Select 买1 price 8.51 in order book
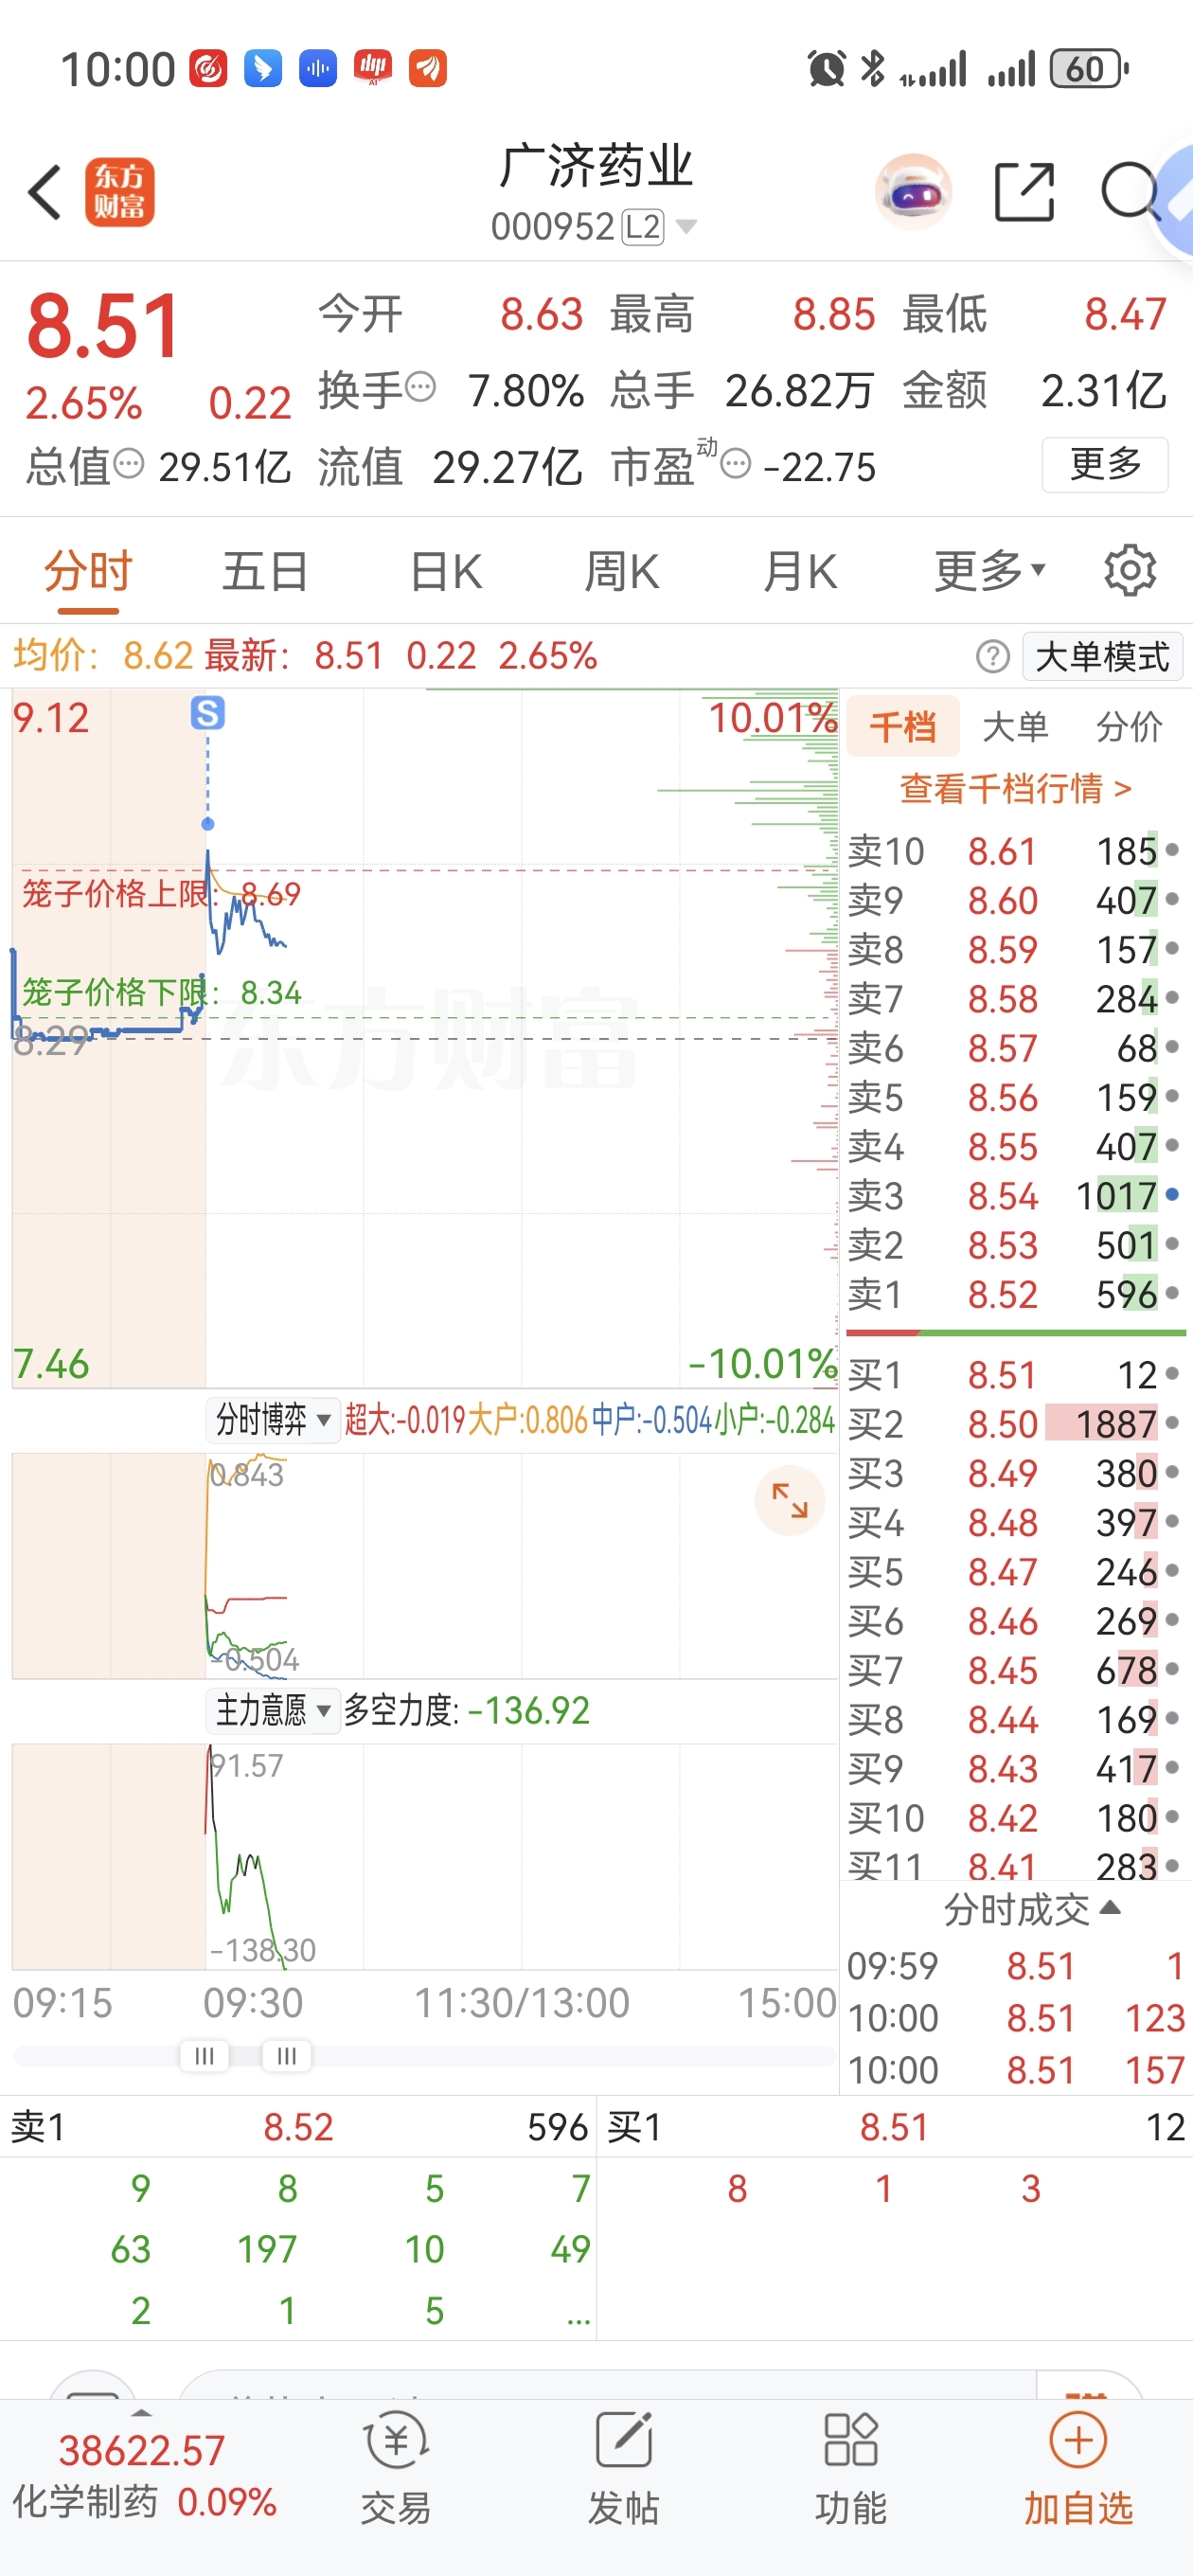This screenshot has width=1193, height=2576. point(1002,1374)
